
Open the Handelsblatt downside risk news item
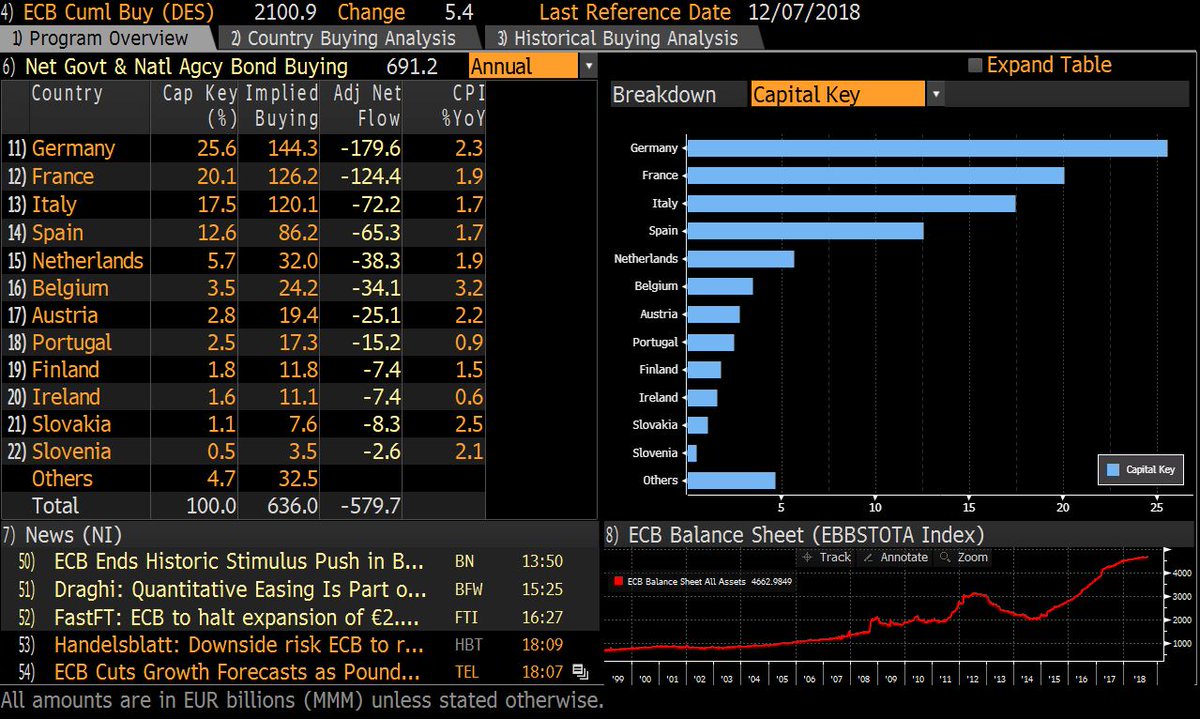click(238, 644)
